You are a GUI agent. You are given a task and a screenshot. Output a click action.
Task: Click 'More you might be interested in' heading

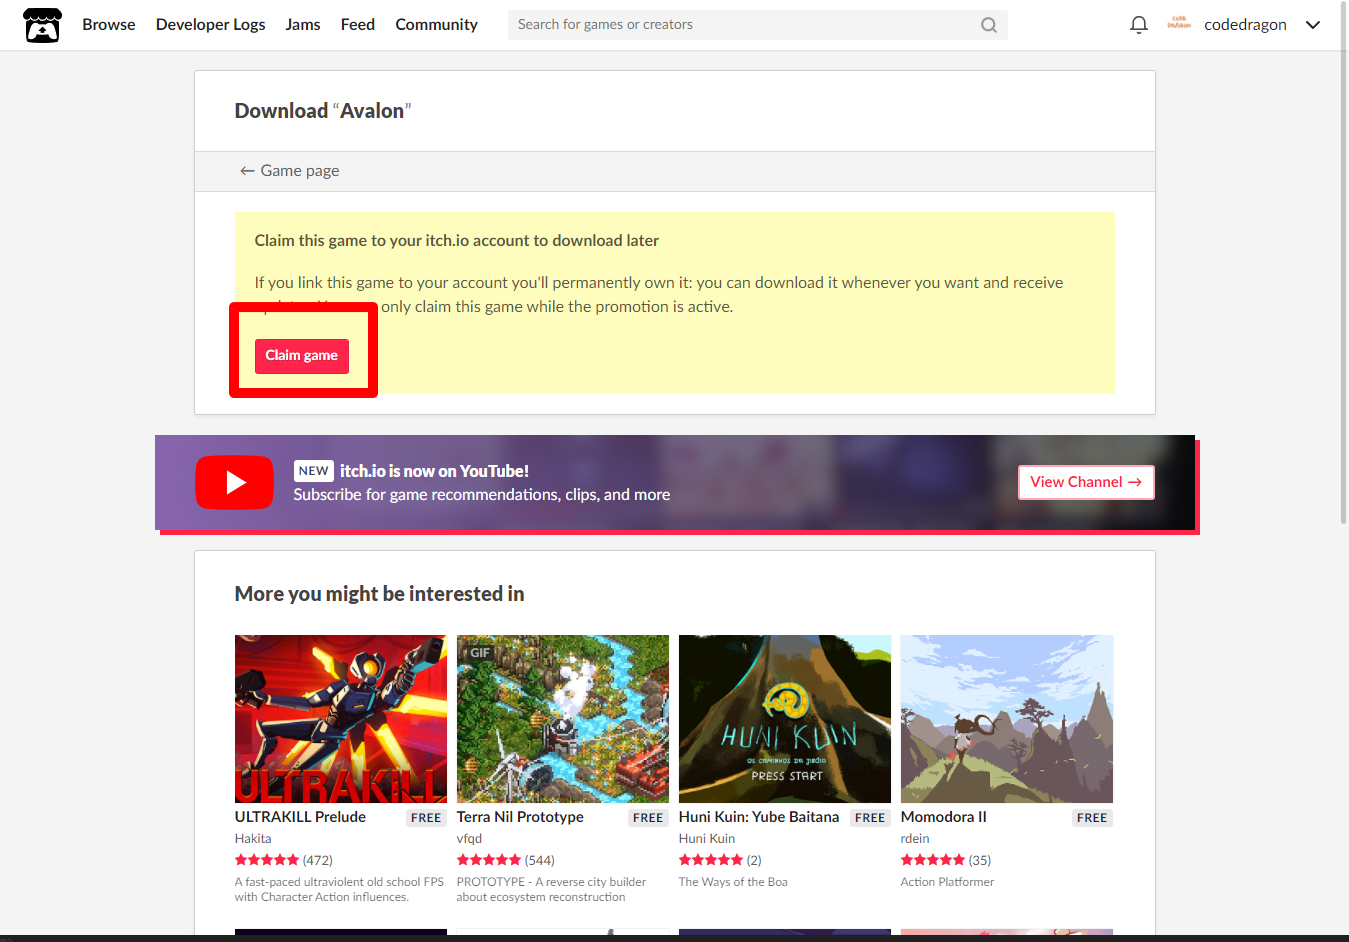[x=379, y=594]
